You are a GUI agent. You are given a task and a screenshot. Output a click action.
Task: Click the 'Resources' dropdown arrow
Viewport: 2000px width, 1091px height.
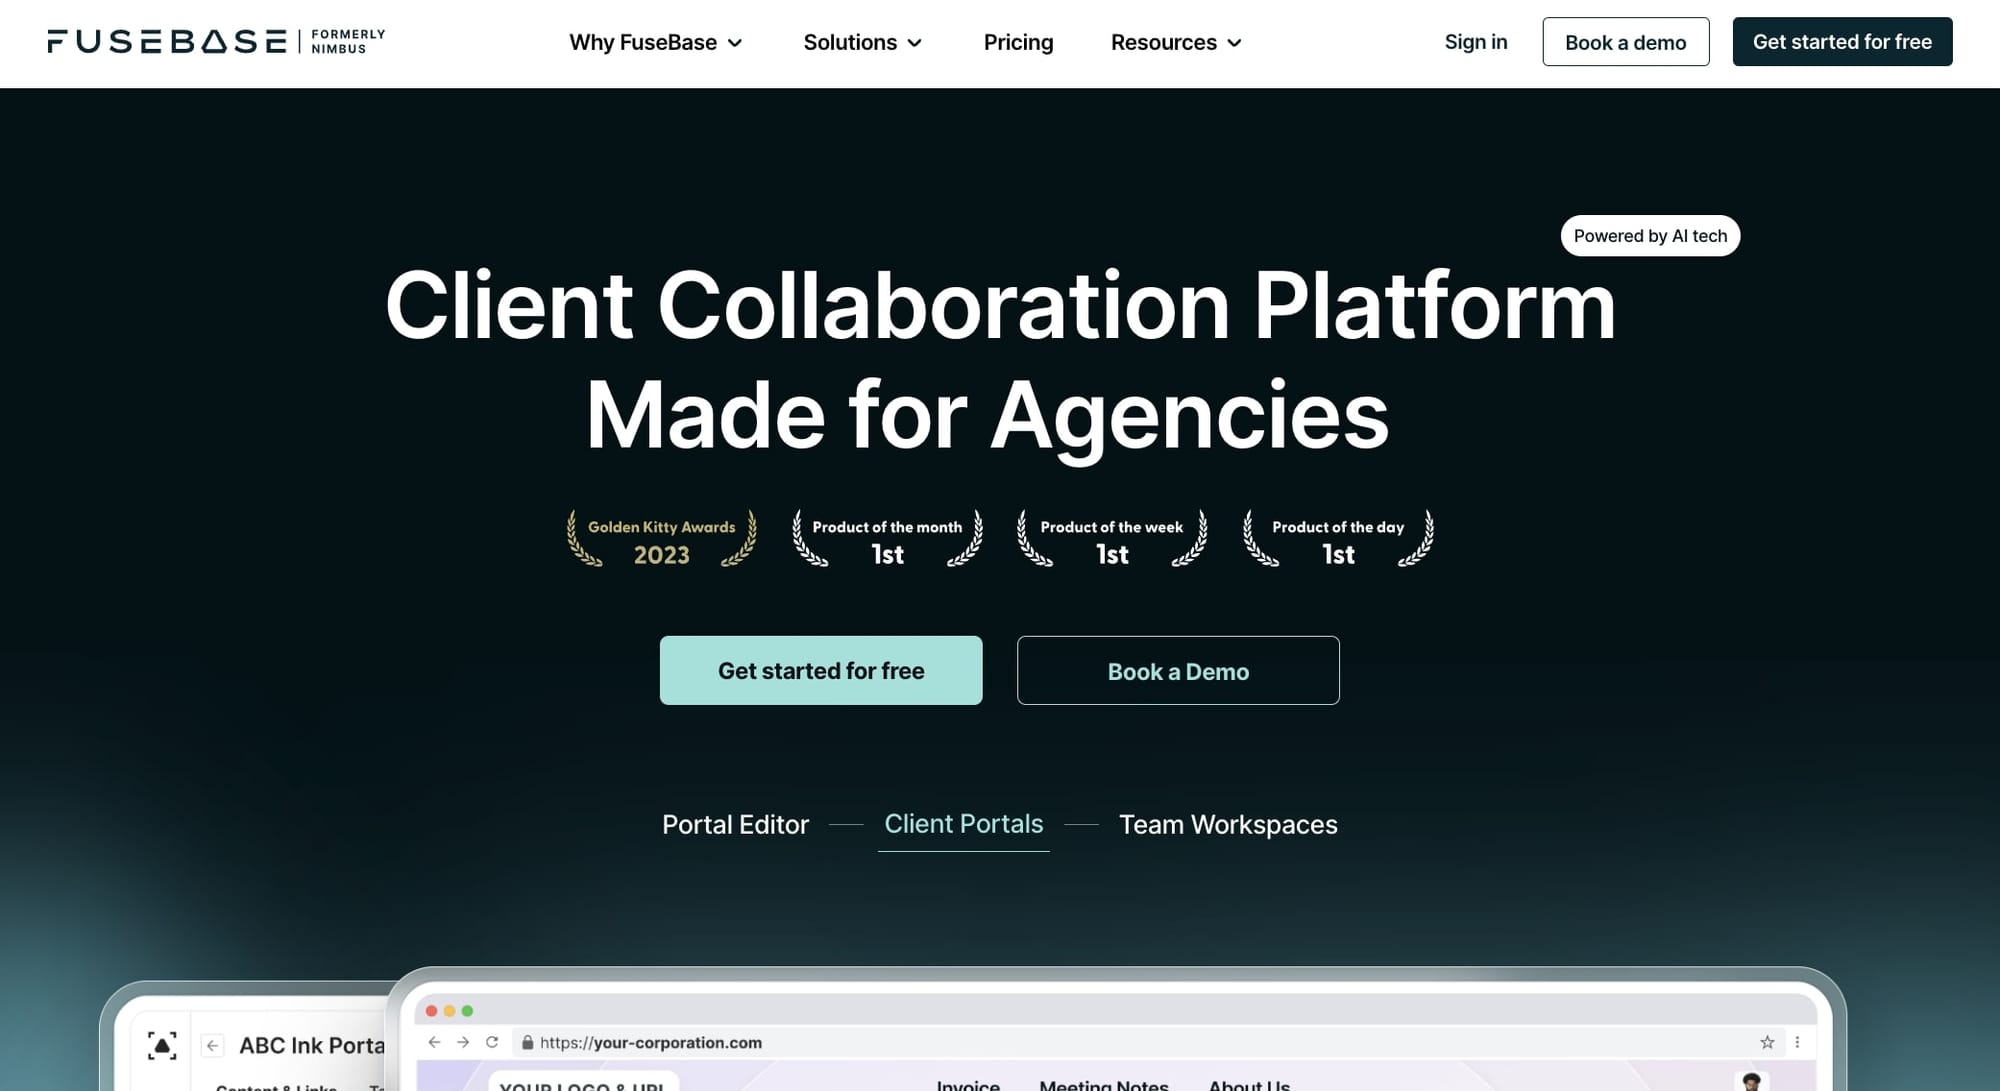tap(1236, 42)
